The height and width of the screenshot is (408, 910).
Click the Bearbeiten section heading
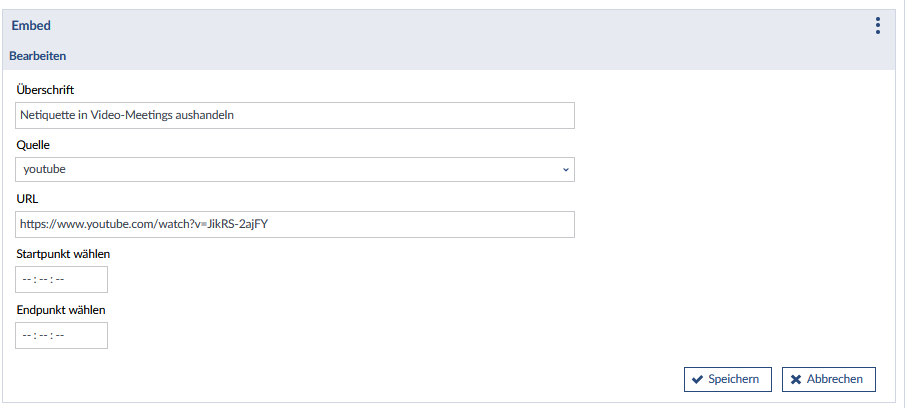coord(39,56)
